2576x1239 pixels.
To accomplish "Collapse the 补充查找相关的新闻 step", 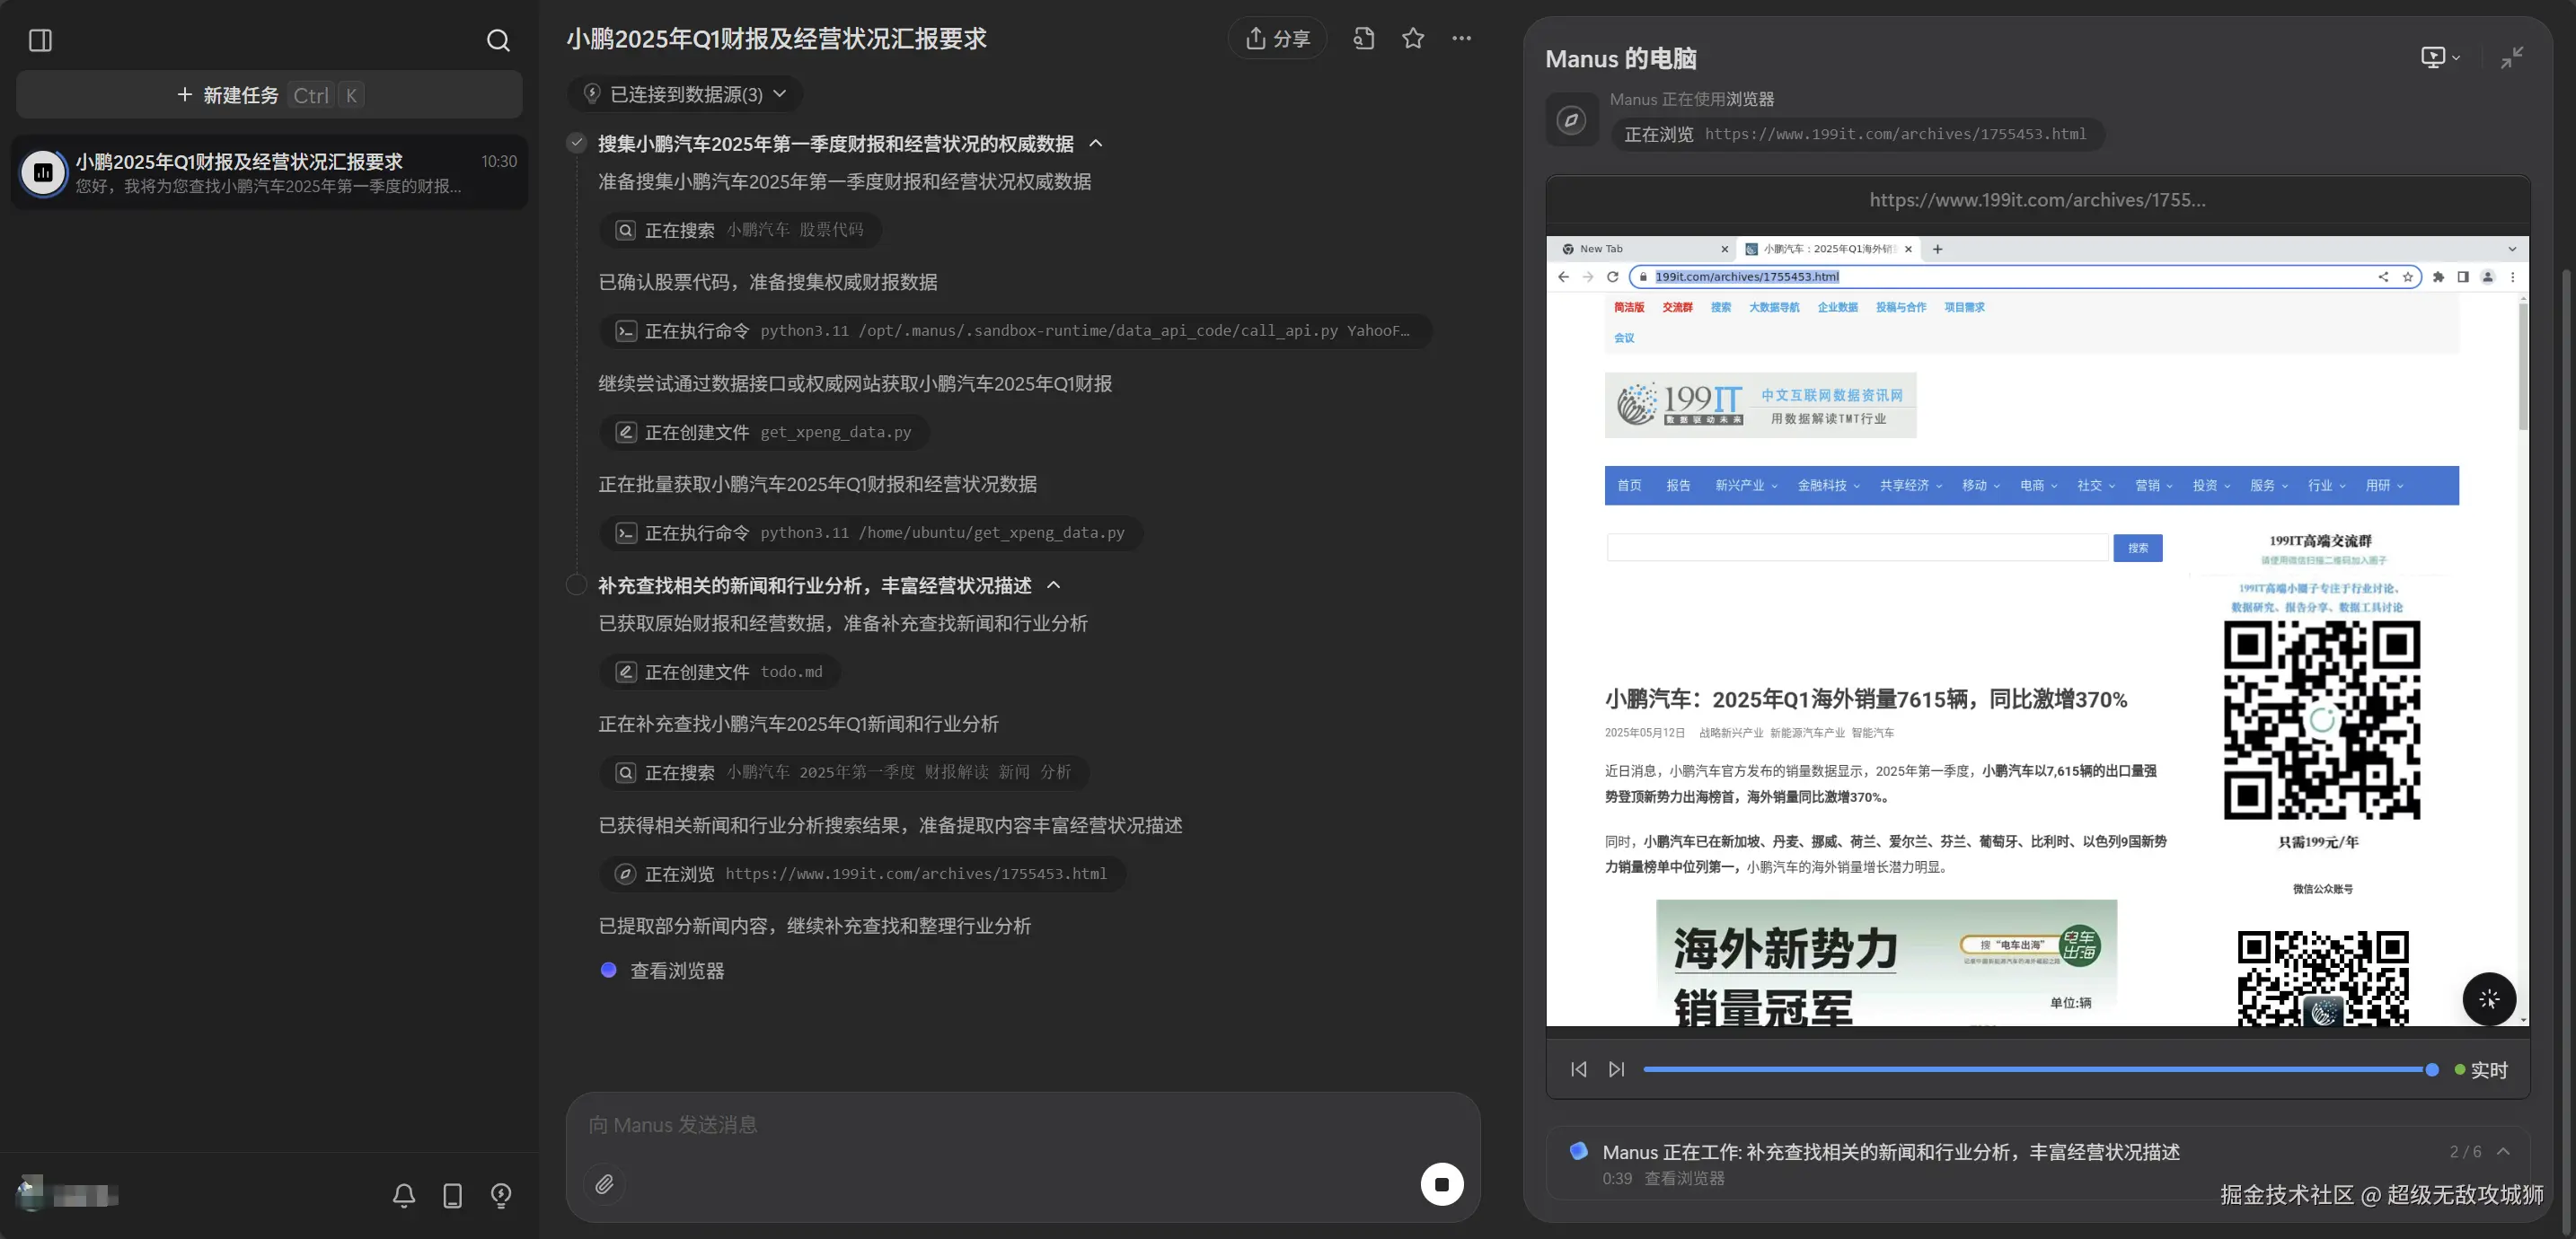I will [1053, 585].
